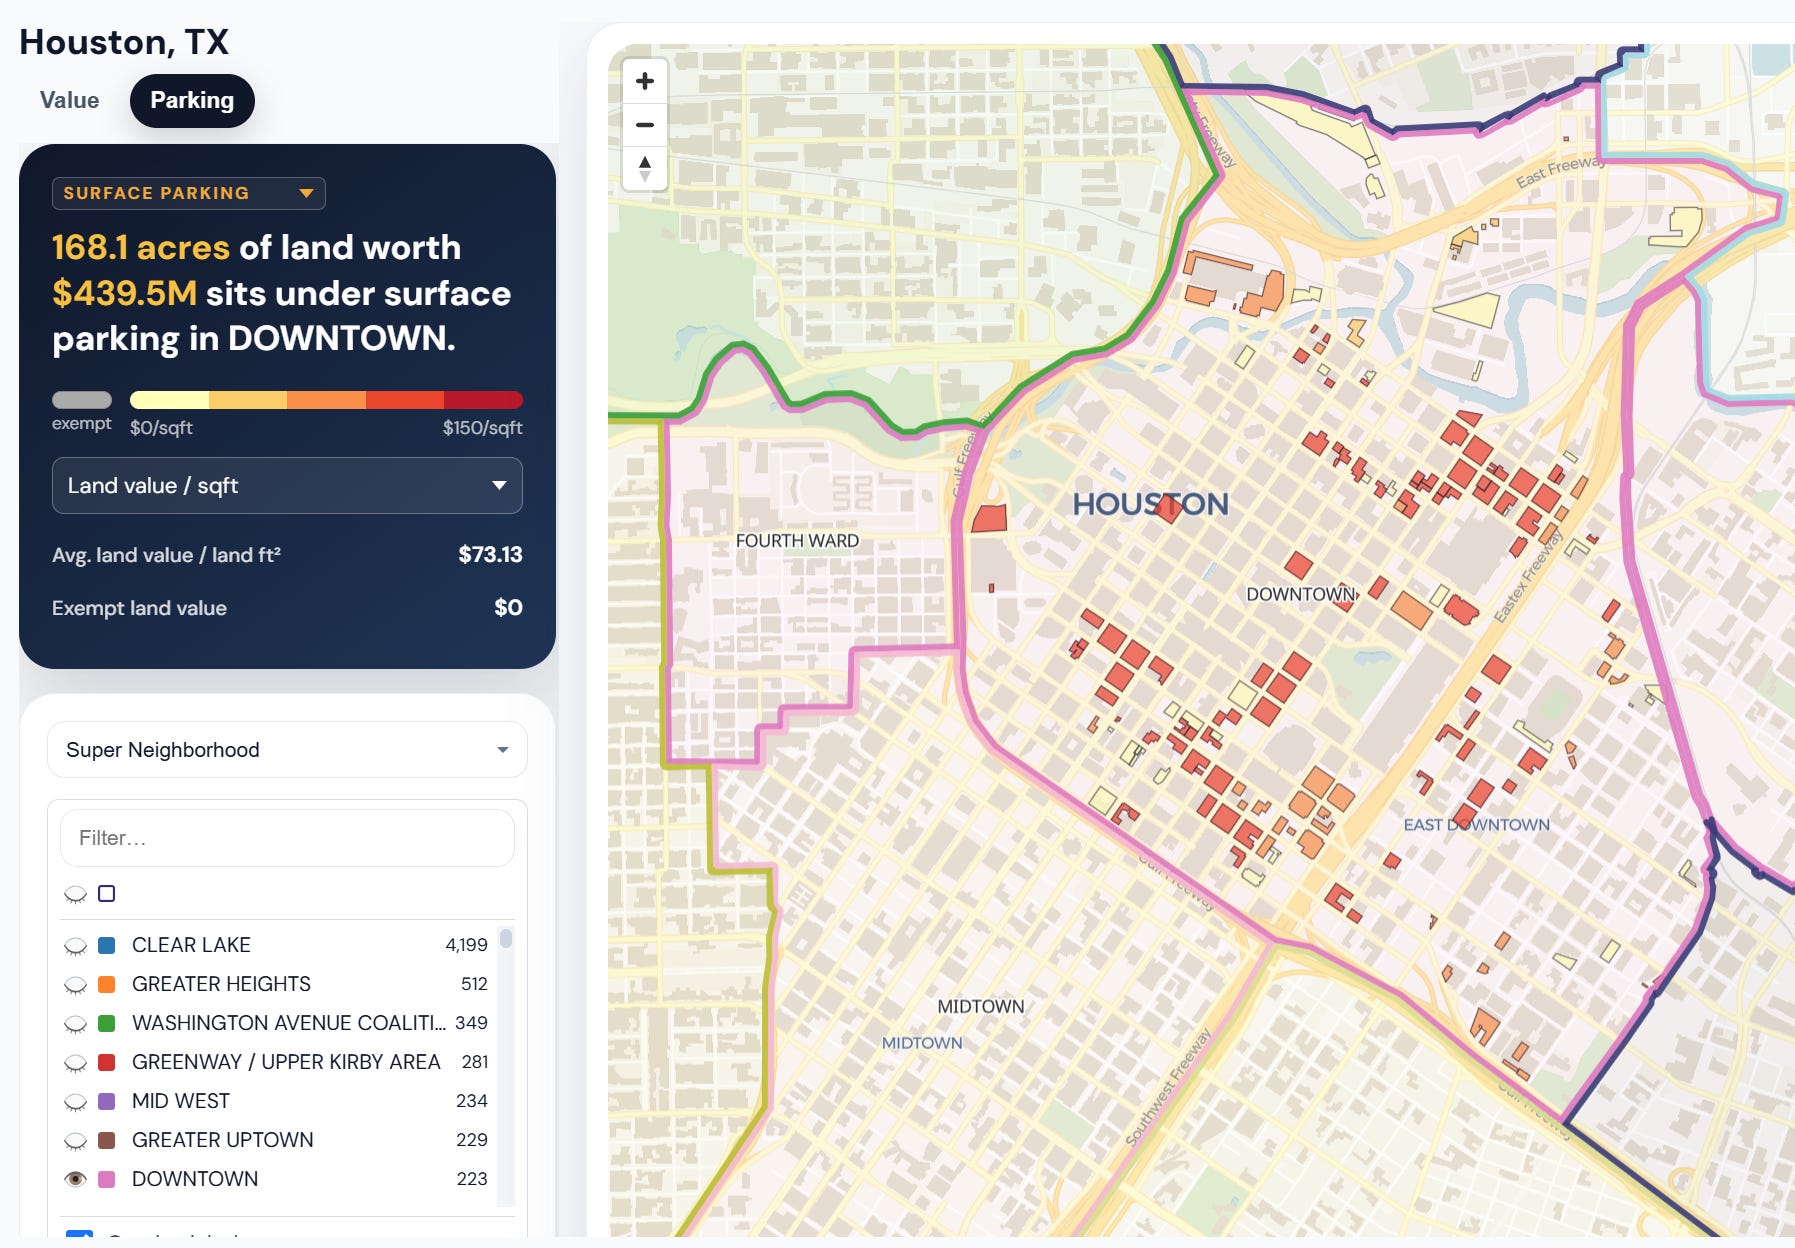Image resolution: width=1795 pixels, height=1248 pixels.
Task: Zoom out on the map
Action: [x=645, y=125]
